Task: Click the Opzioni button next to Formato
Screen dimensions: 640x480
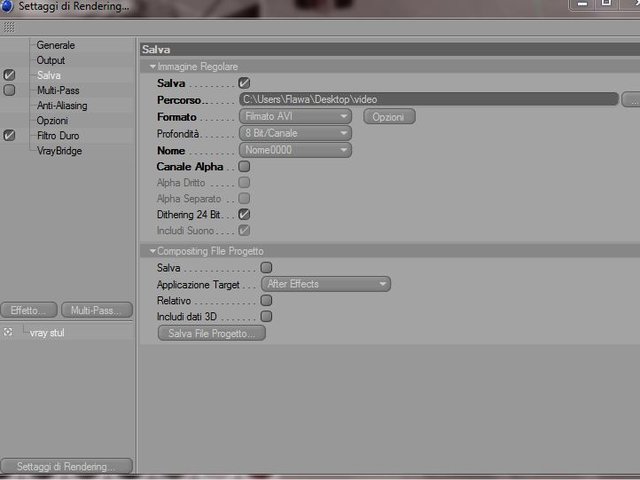Action: (389, 117)
